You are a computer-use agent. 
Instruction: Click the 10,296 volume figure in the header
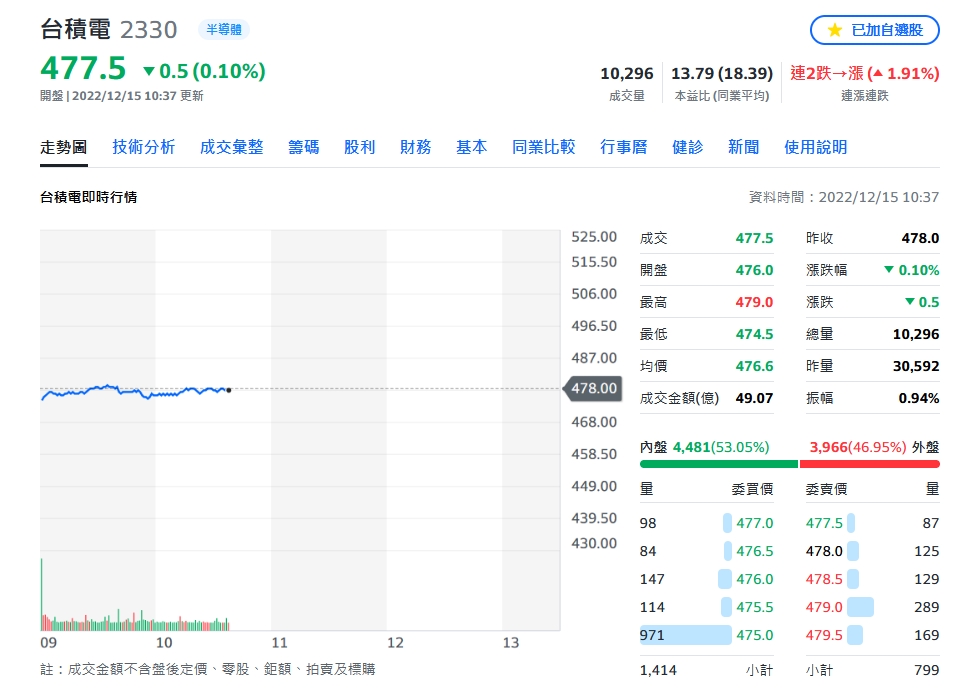coord(627,74)
